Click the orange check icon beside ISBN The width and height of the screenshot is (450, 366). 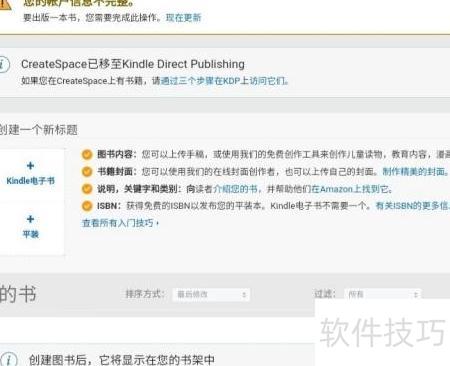[x=87, y=206]
